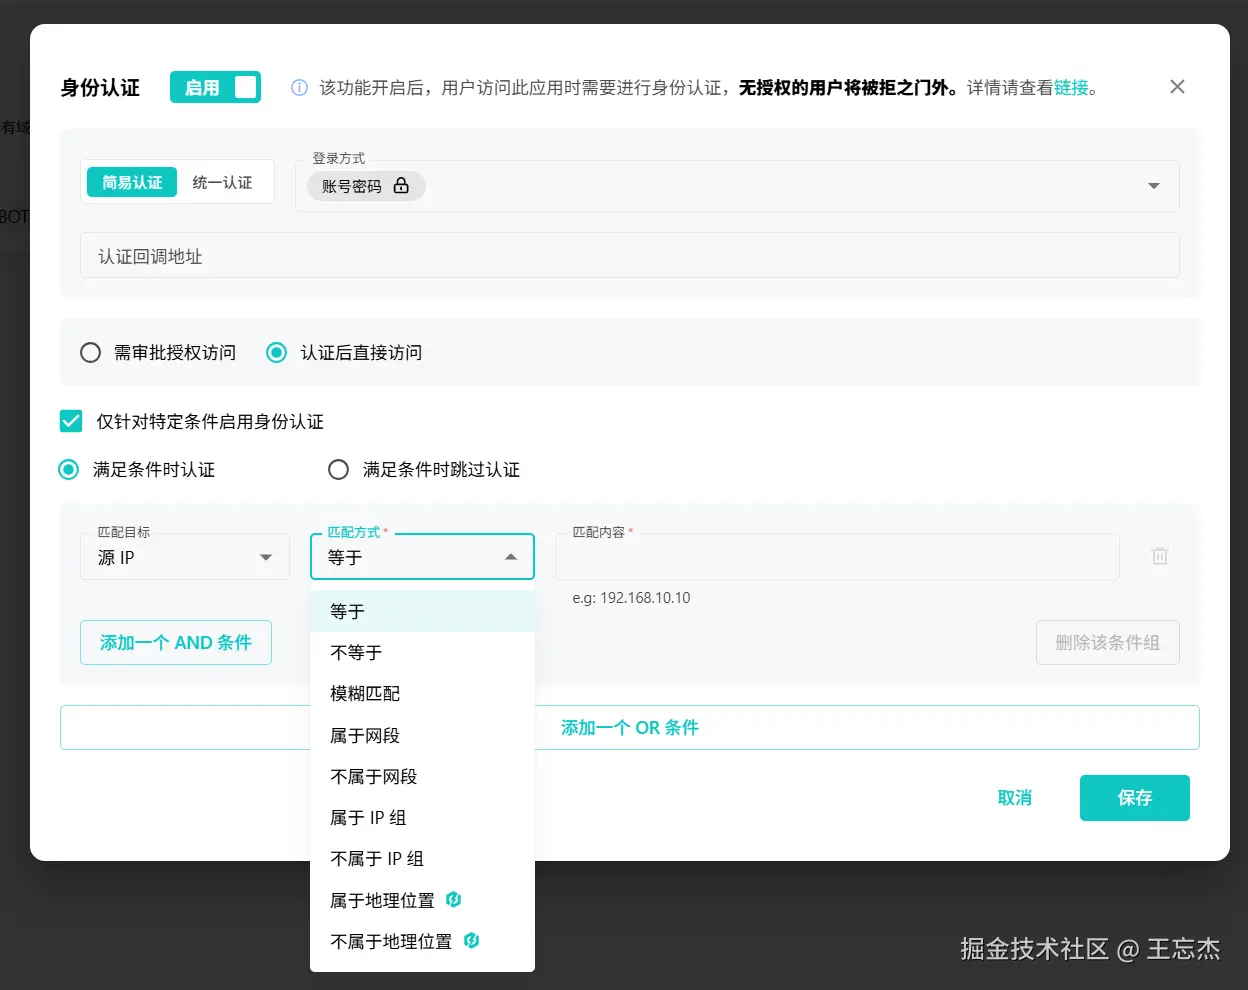1248x990 pixels.
Task: Click the badge icon beside 属于地理位置
Action: [453, 899]
